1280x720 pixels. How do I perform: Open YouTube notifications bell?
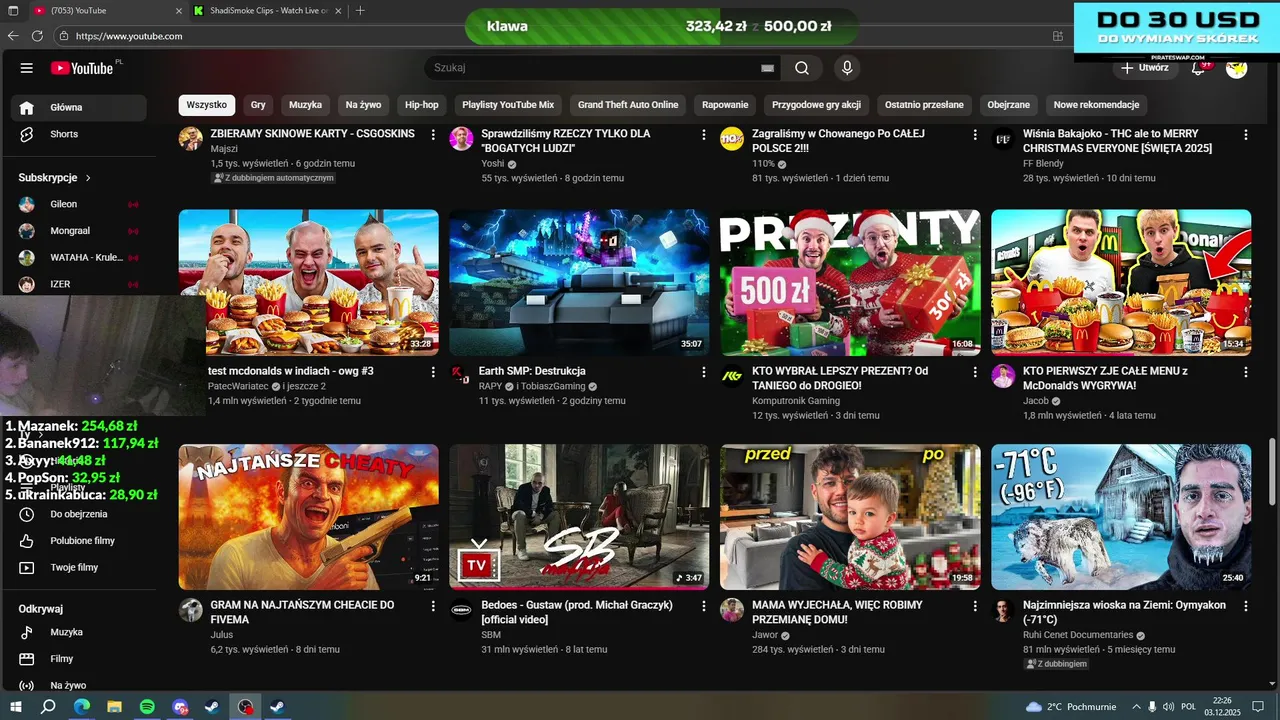1198,68
